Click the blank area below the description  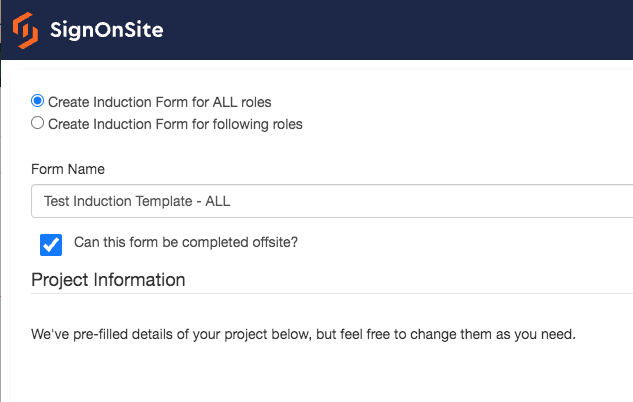coord(323,373)
